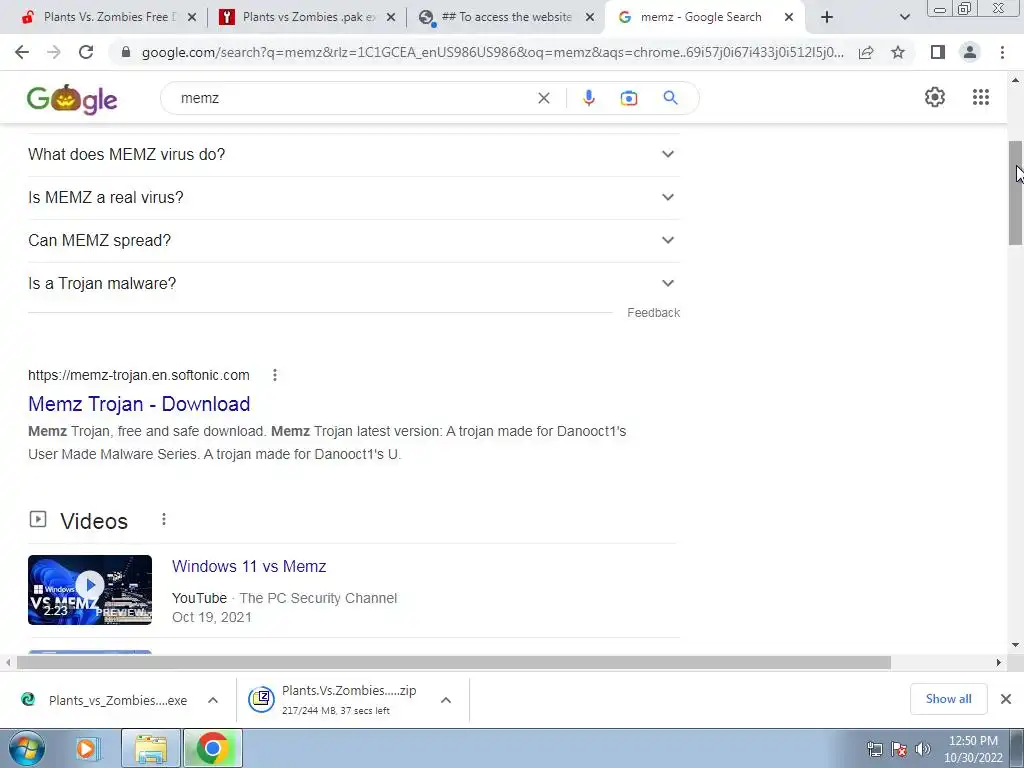Open Windows Media Player from taskbar
Viewport: 1024px width, 768px height.
click(87, 748)
